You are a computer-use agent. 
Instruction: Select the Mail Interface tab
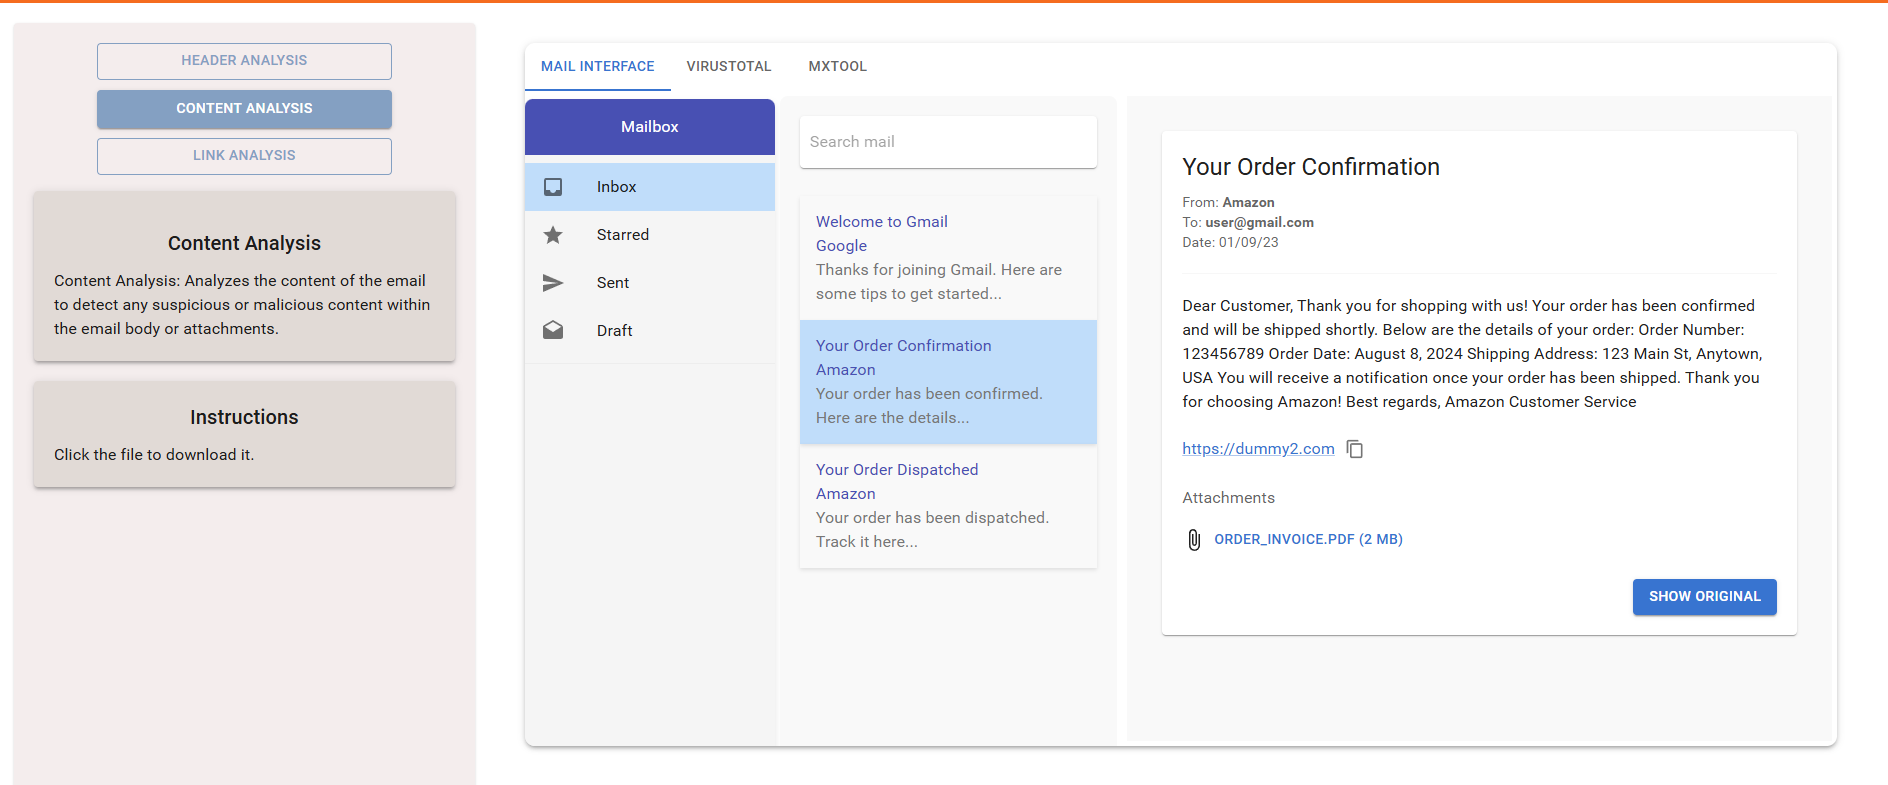[597, 67]
